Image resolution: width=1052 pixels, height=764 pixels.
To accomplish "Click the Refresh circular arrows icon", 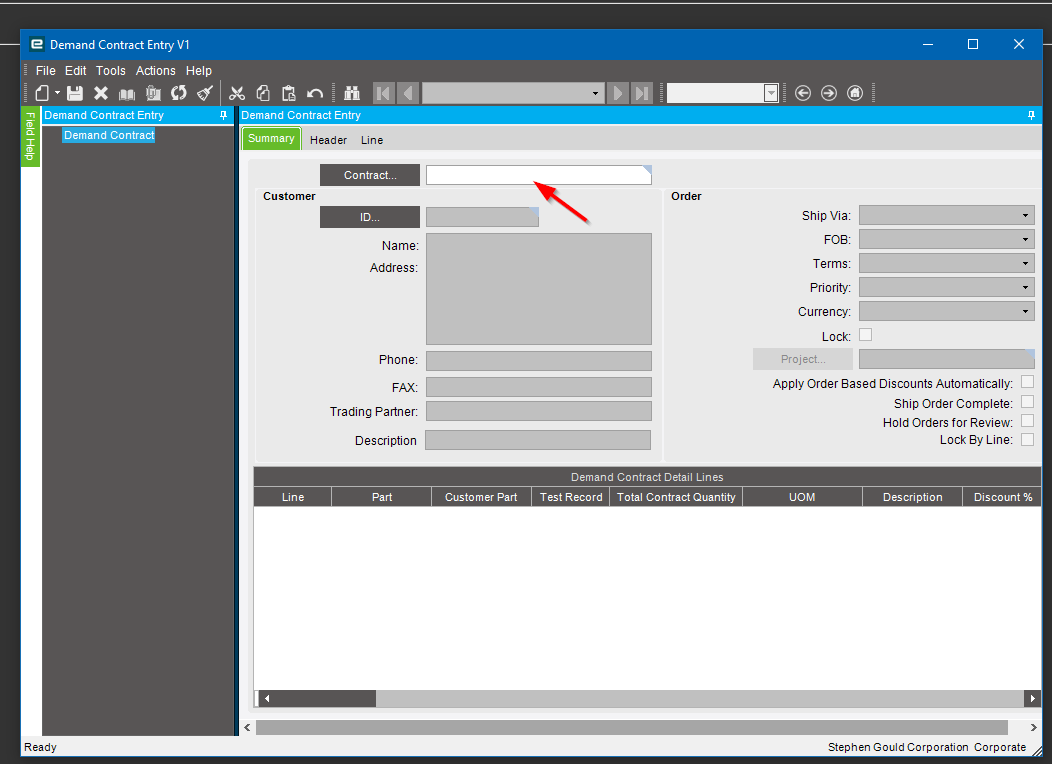I will pos(178,93).
